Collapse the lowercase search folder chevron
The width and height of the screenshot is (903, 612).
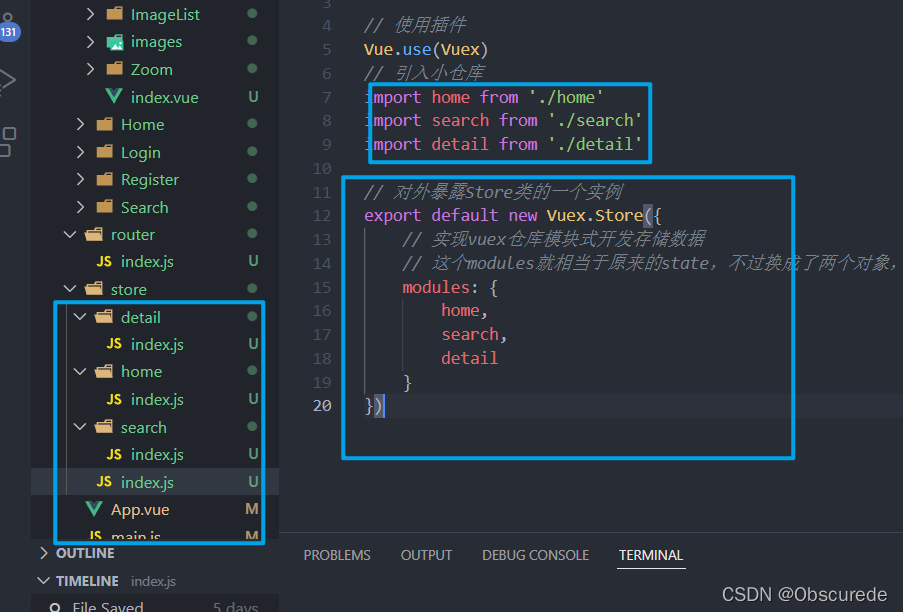tap(80, 427)
